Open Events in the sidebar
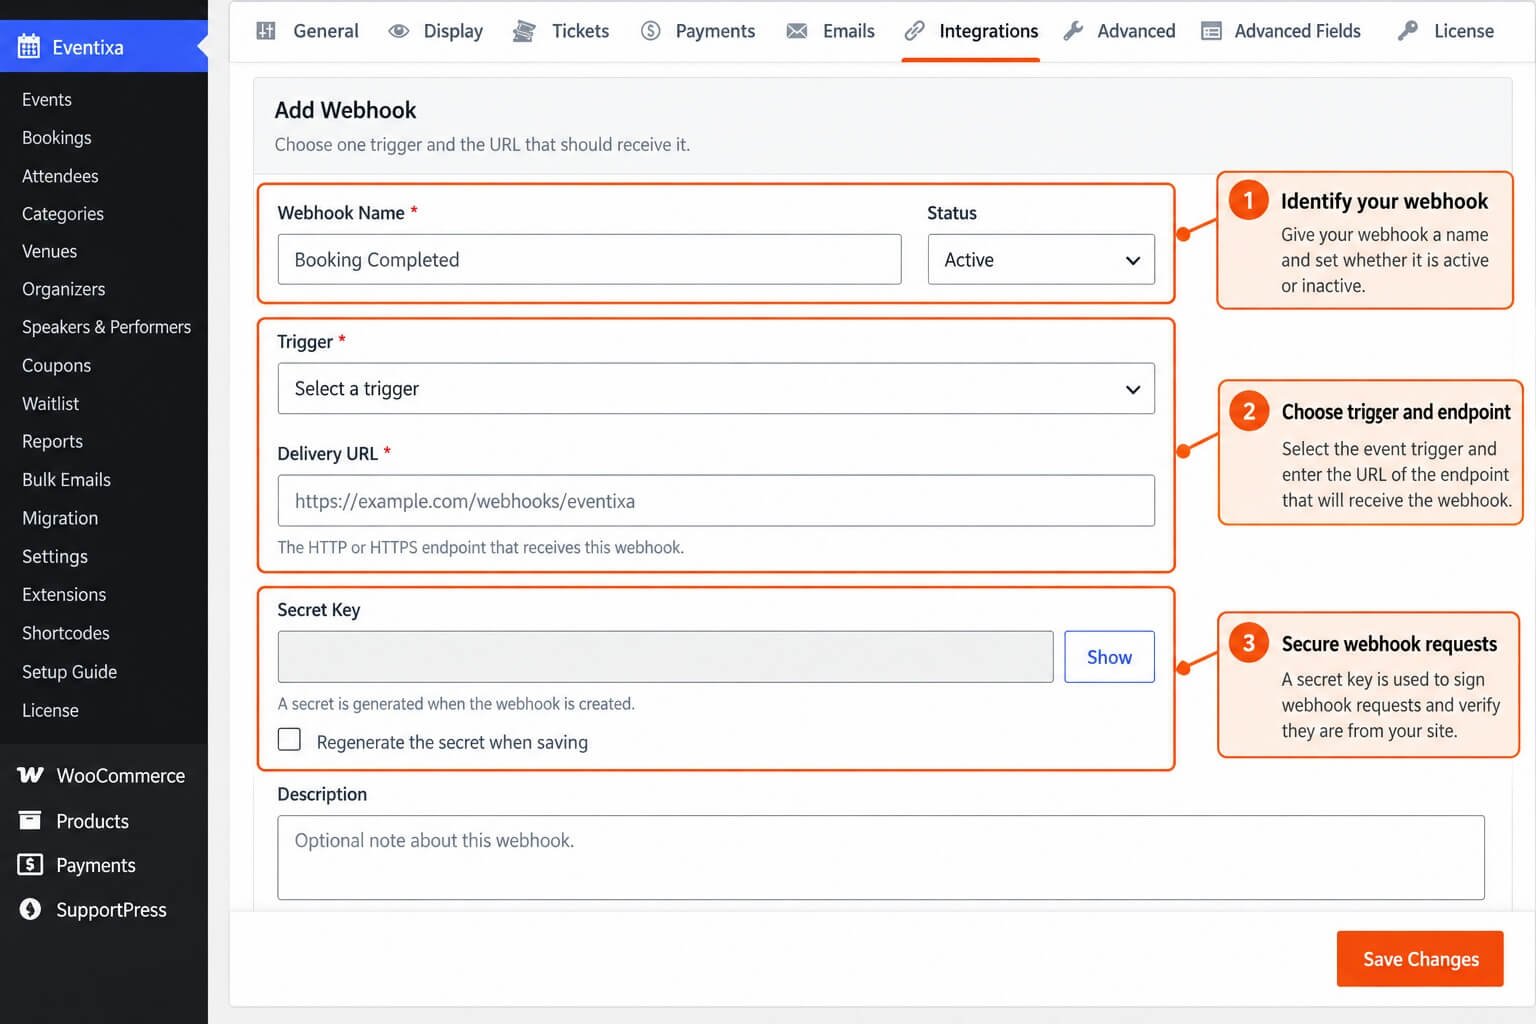This screenshot has height=1024, width=1536. (x=47, y=100)
